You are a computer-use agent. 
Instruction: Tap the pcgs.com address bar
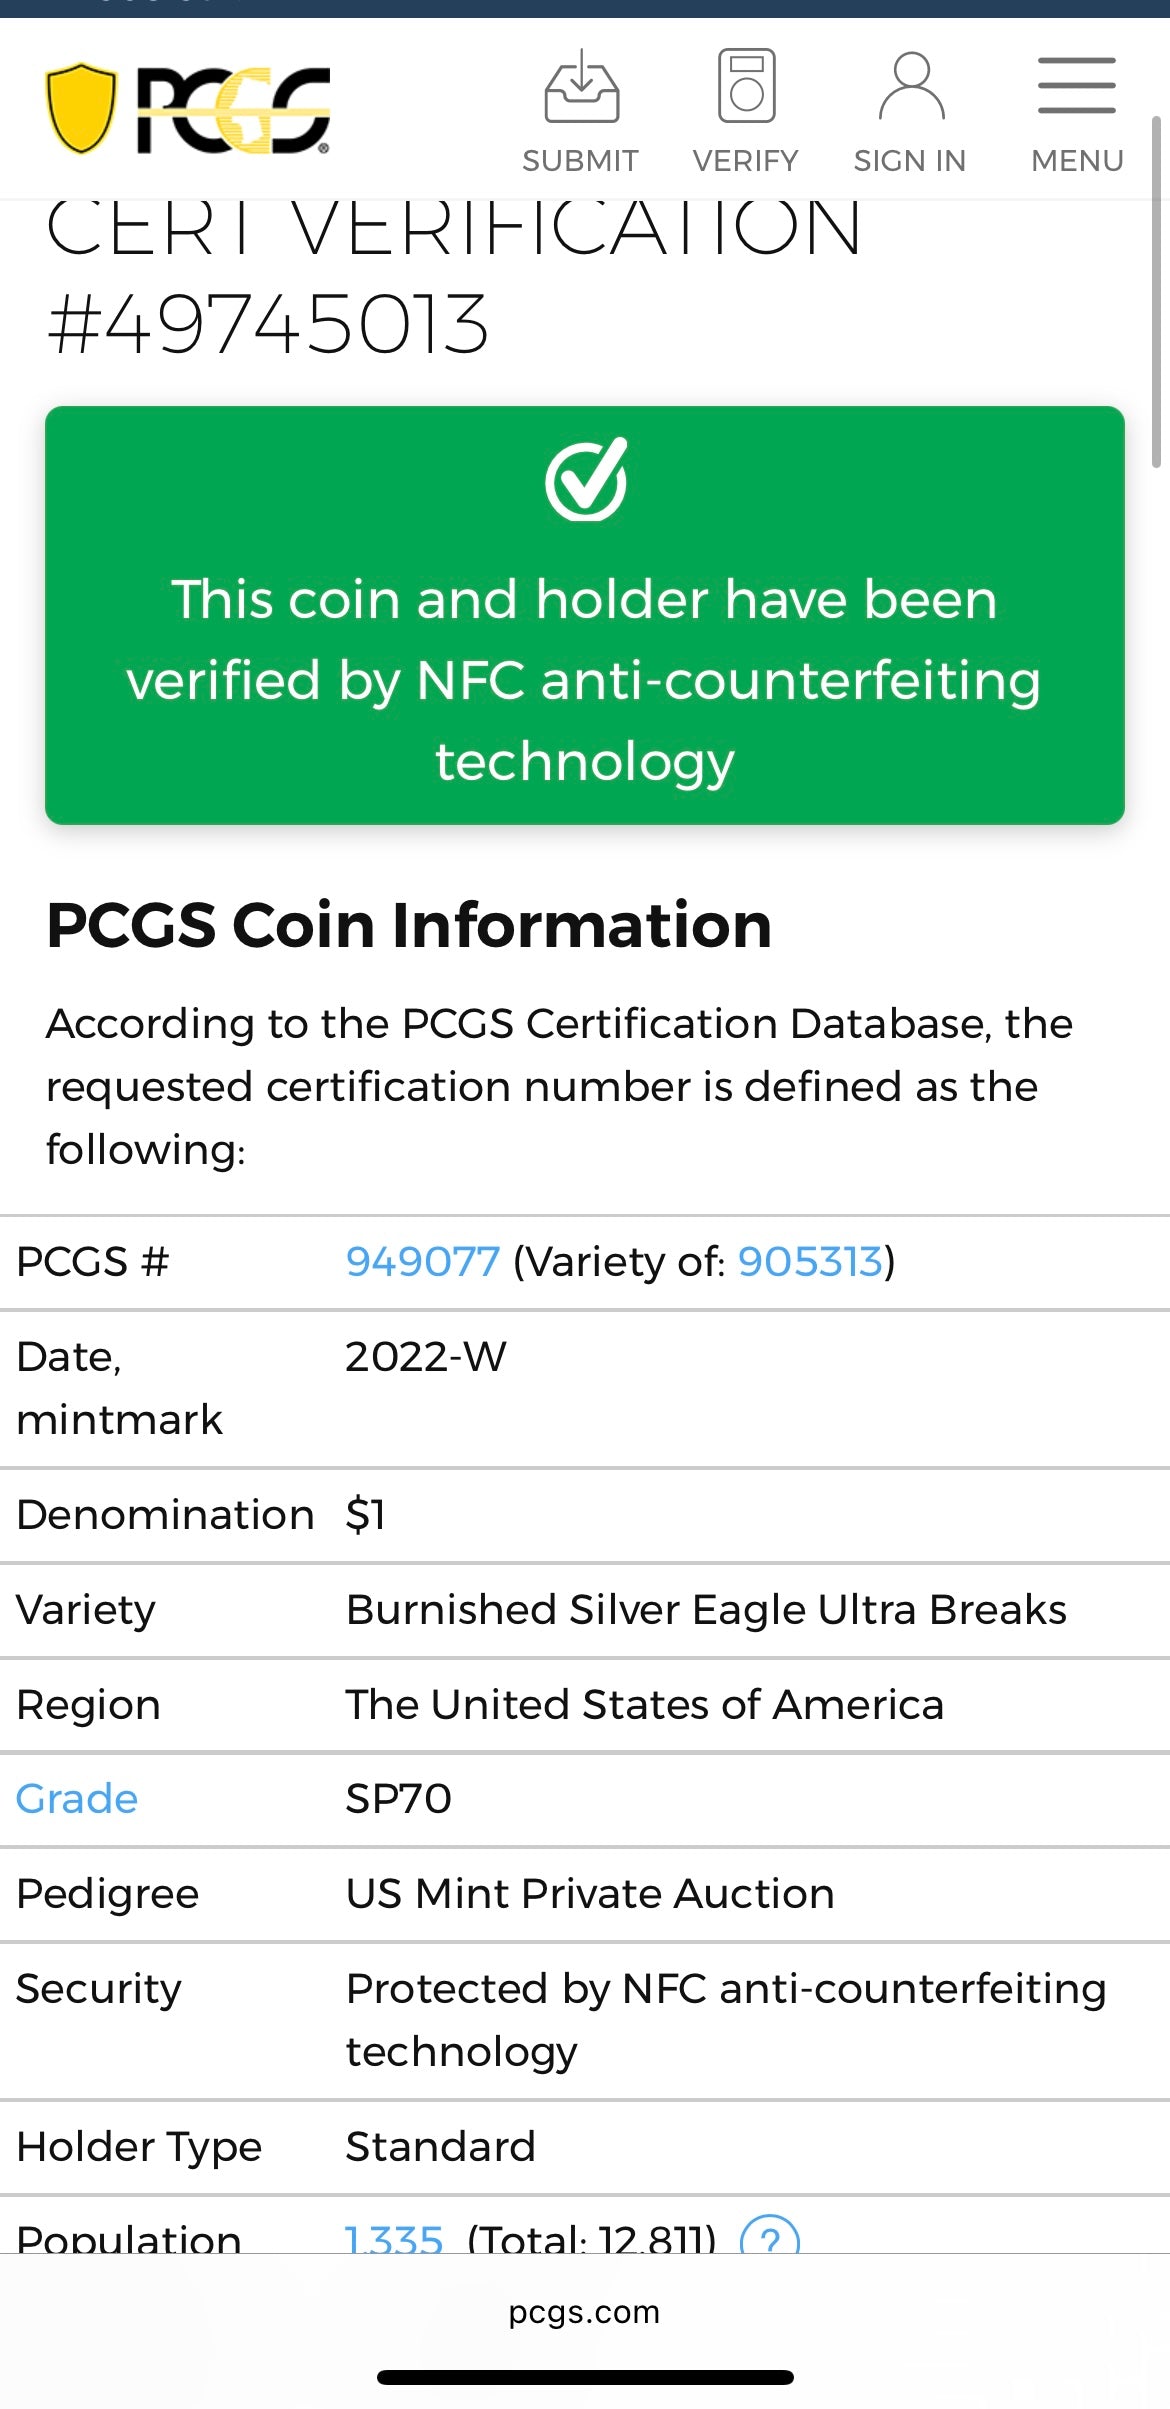pos(585,2311)
